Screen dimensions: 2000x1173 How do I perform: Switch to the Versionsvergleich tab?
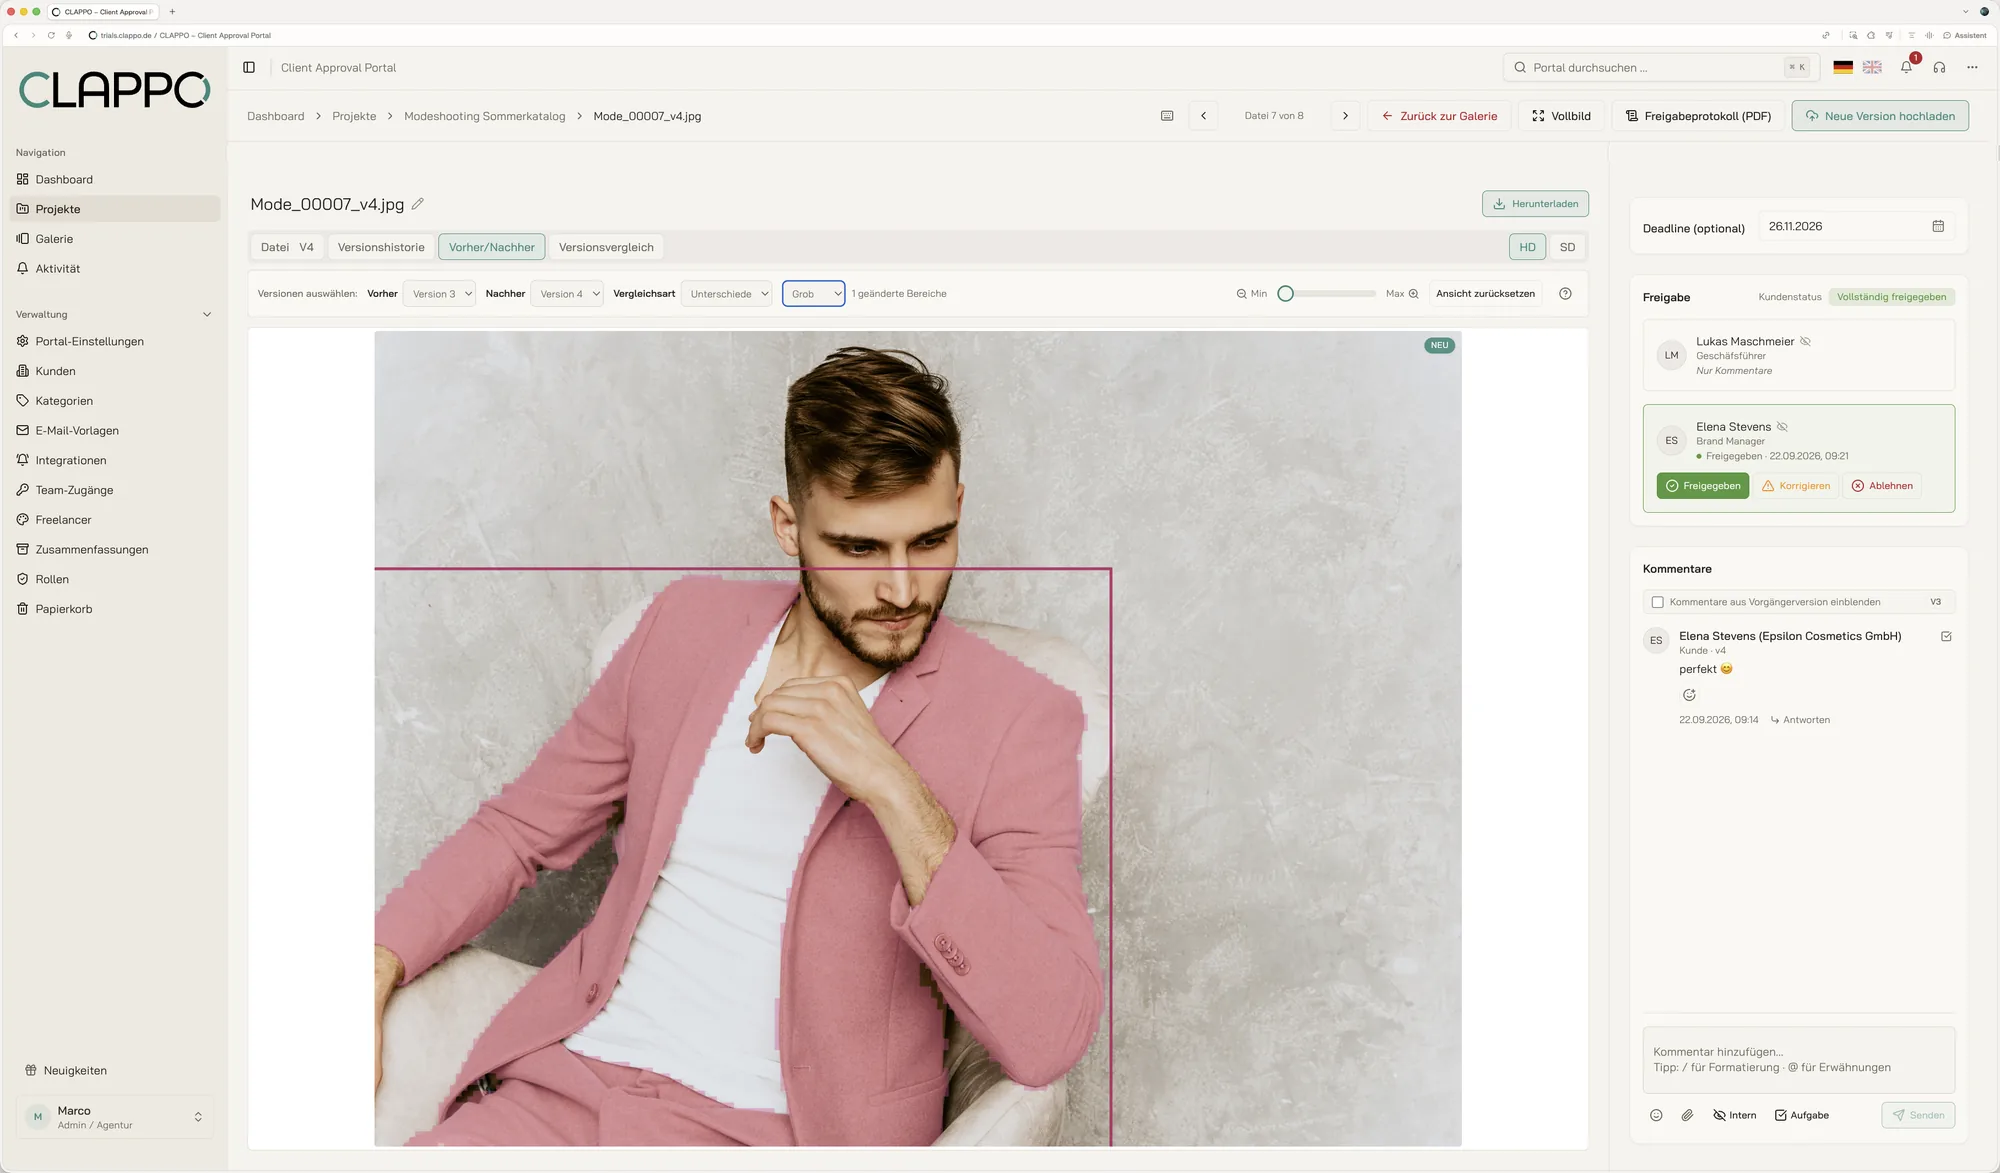click(x=606, y=247)
